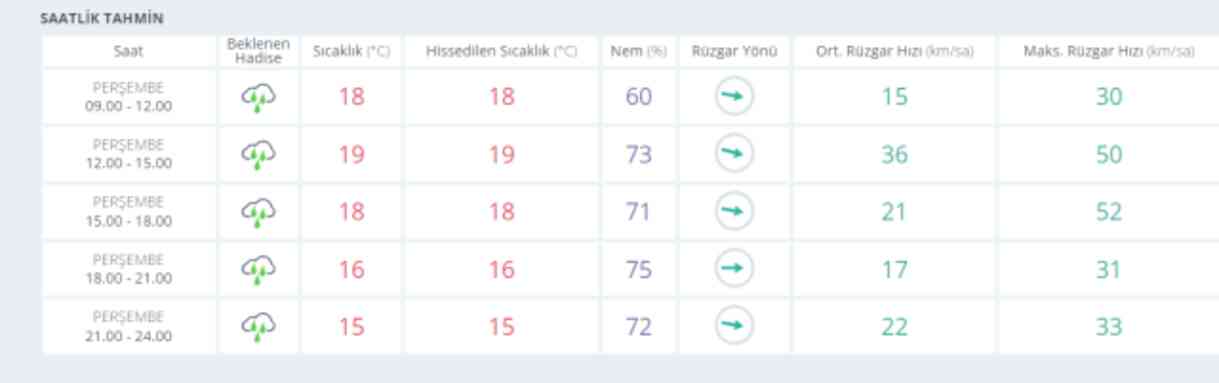The height and width of the screenshot is (383, 1219).
Task: Click average wind speed value 22
Action: click(895, 327)
